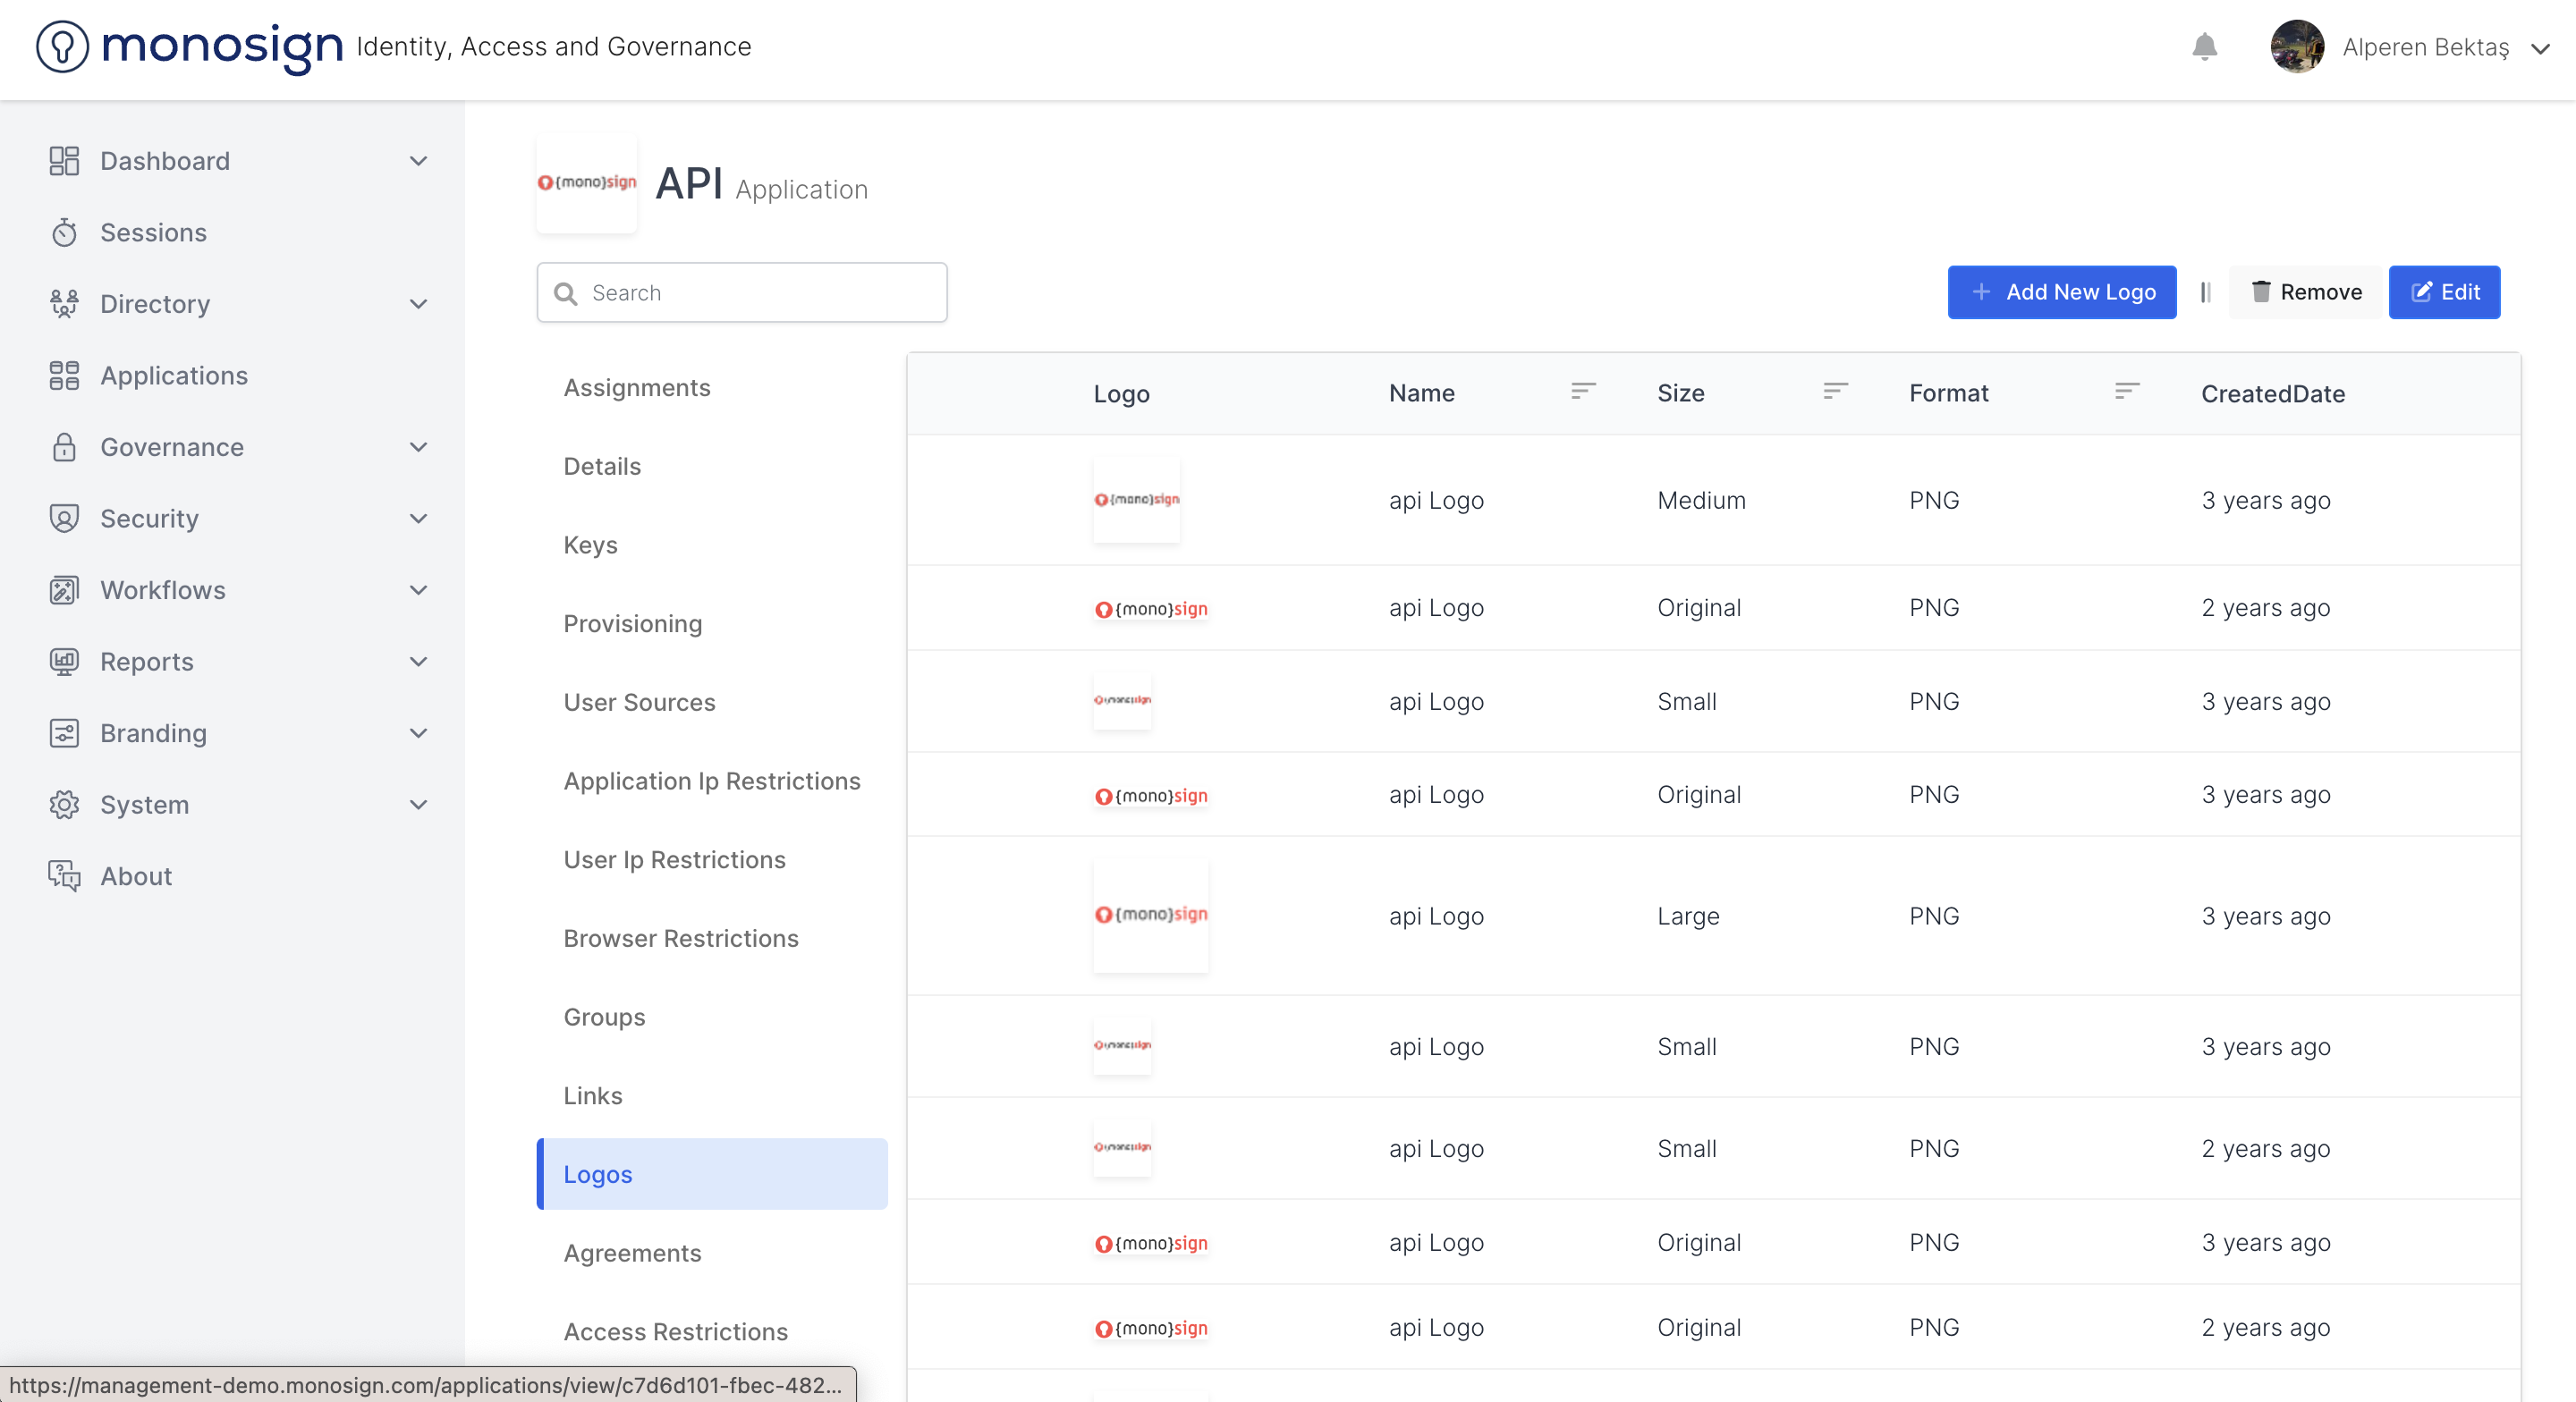Click the Security shield icon
Image resolution: width=2576 pixels, height=1402 pixels.
point(64,518)
